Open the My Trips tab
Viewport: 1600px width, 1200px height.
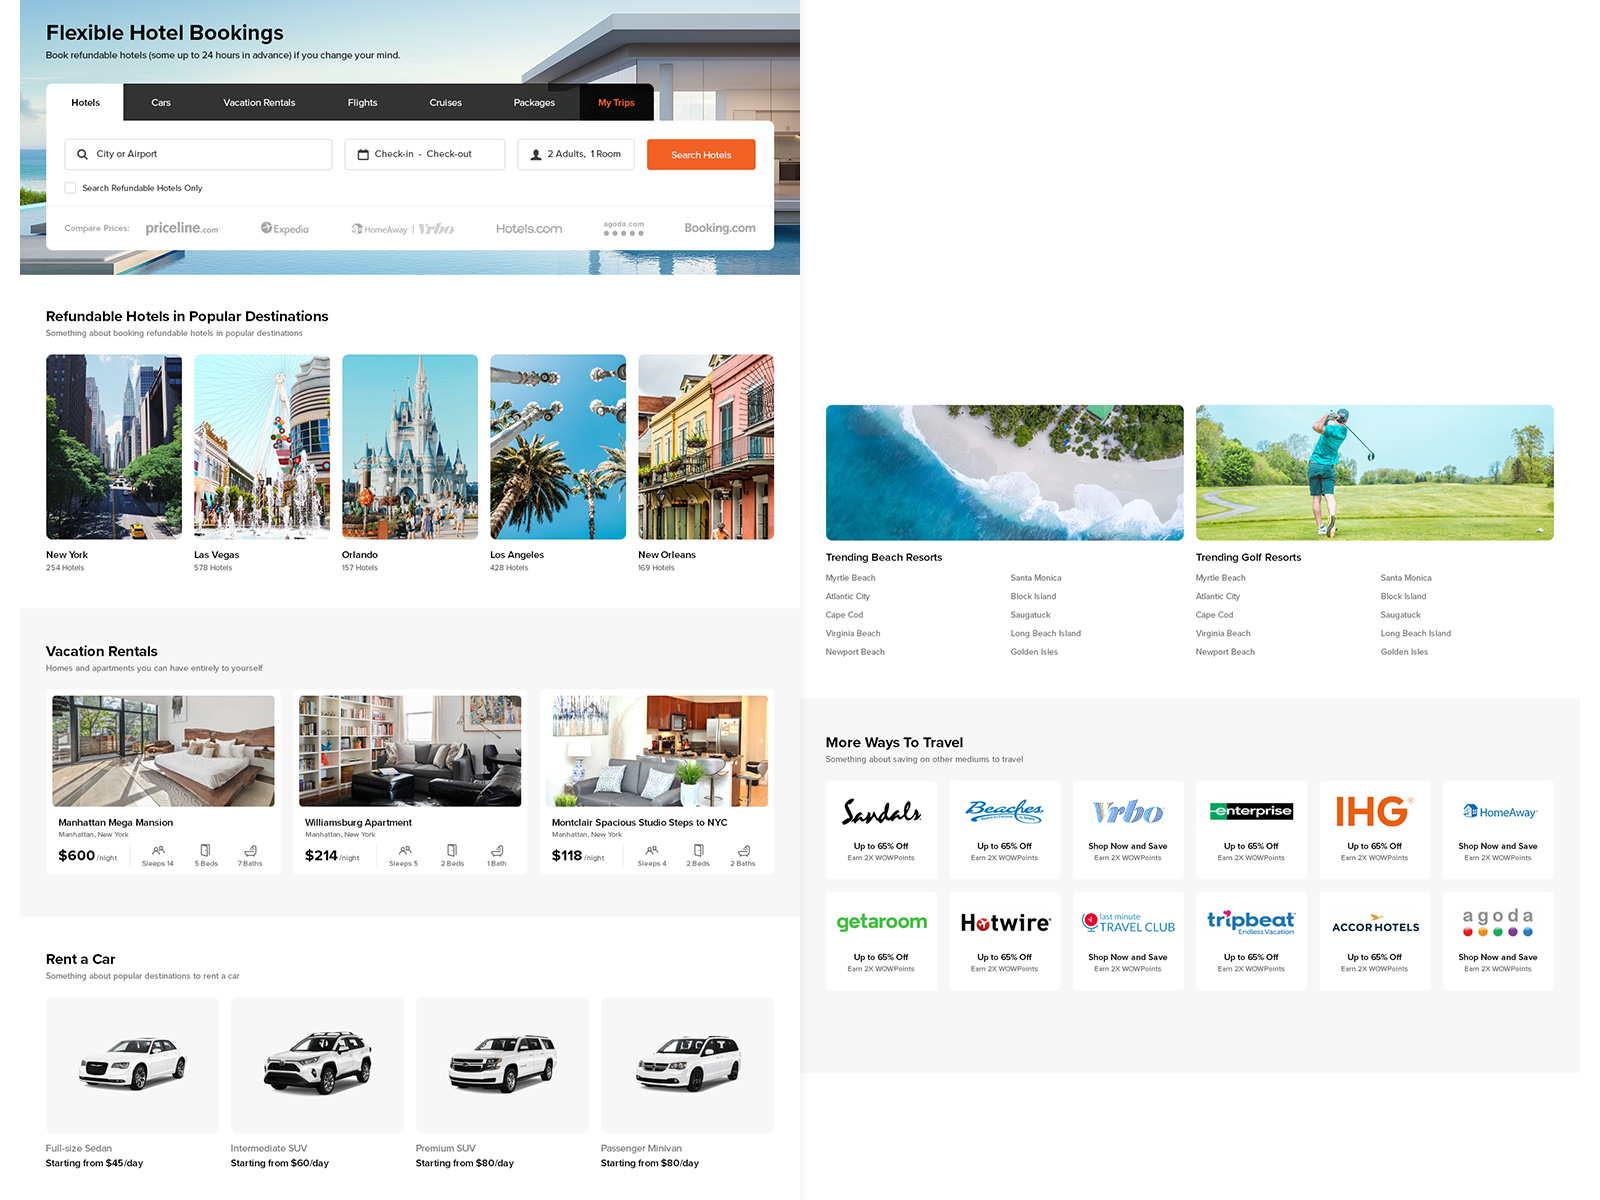(x=616, y=103)
